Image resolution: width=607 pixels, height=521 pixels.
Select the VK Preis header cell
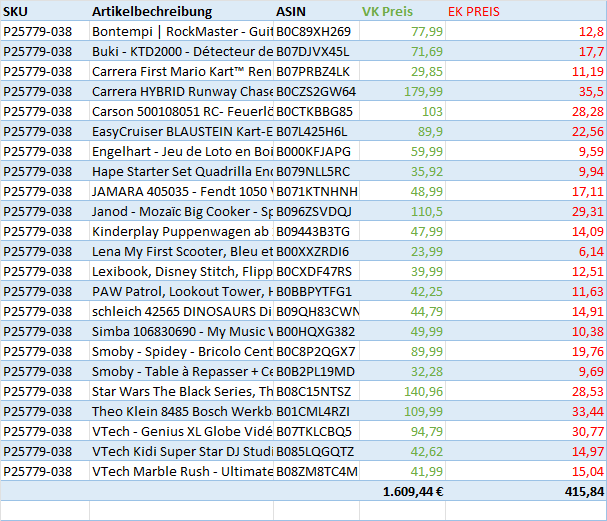pyautogui.click(x=402, y=11)
